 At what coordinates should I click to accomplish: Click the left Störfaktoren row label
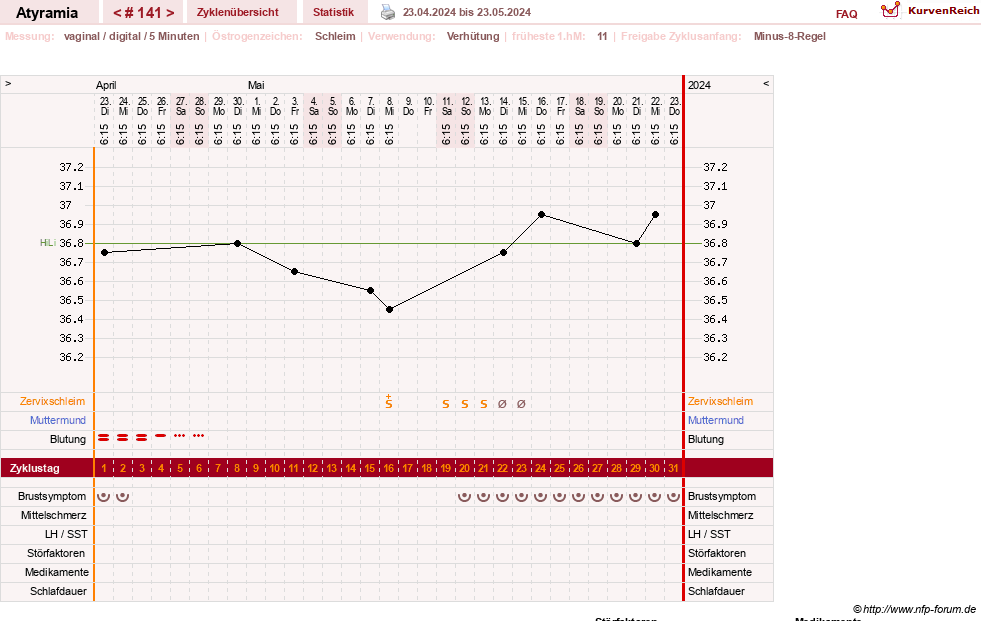click(56, 553)
